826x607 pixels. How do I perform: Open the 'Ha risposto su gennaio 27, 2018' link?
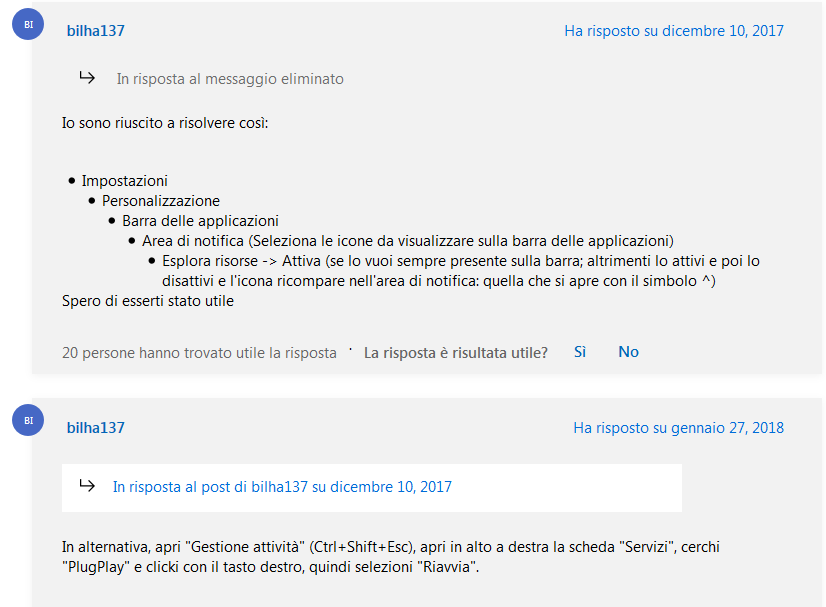pos(678,428)
